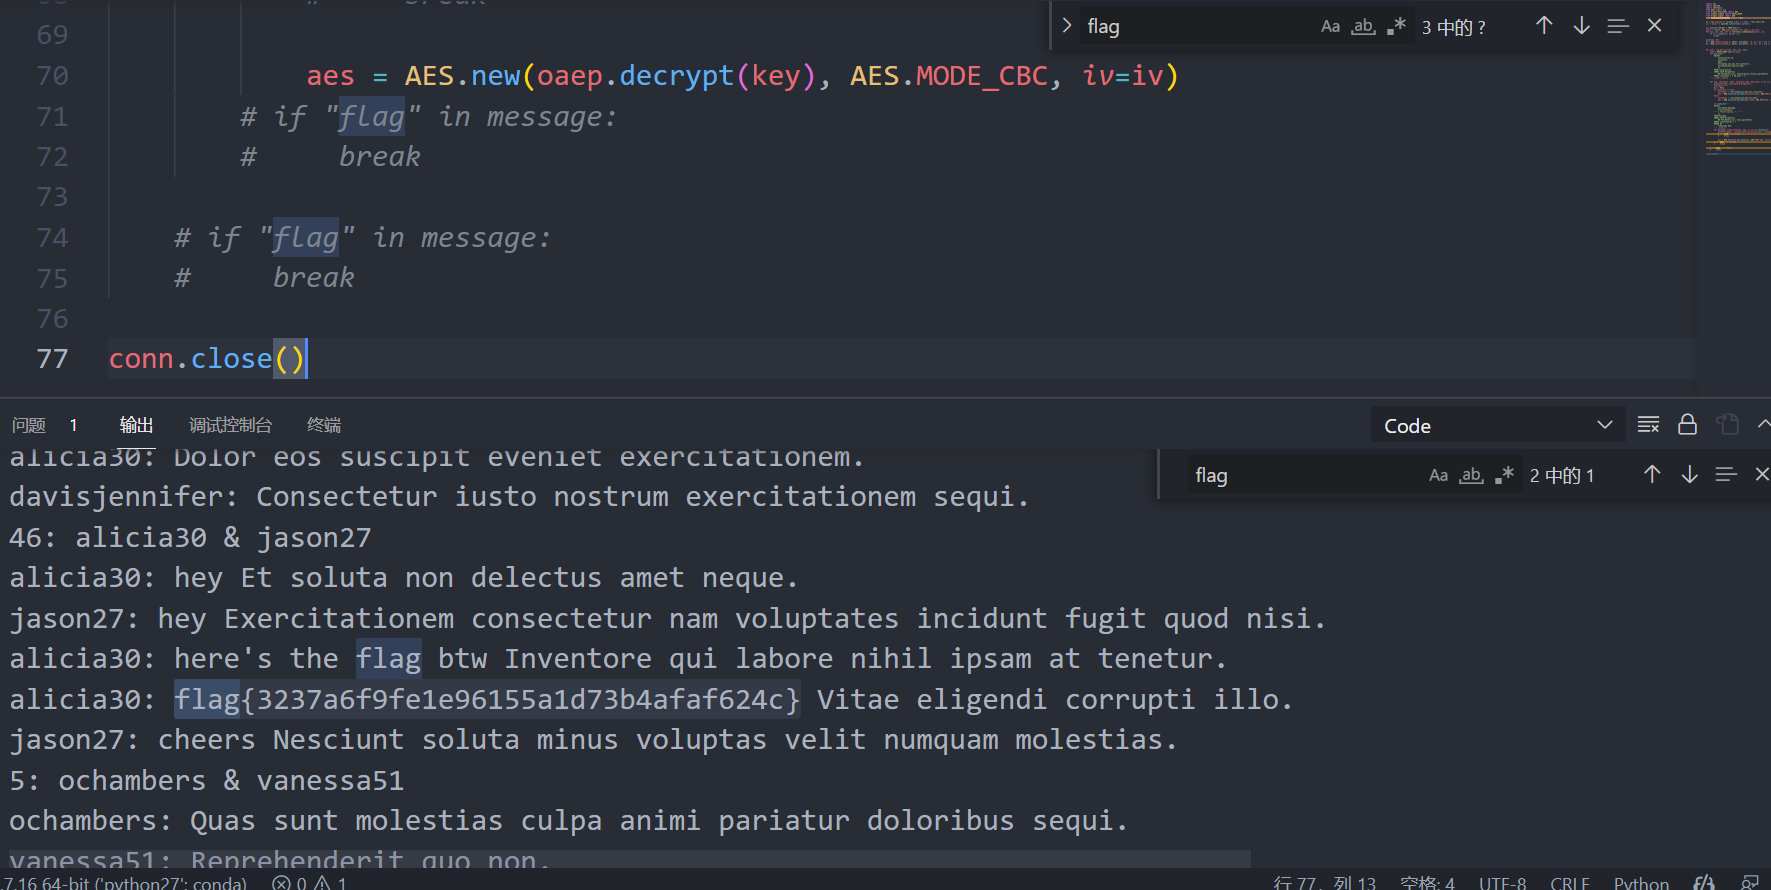Close the editor find widget
The image size is (1771, 890).
coord(1655,26)
